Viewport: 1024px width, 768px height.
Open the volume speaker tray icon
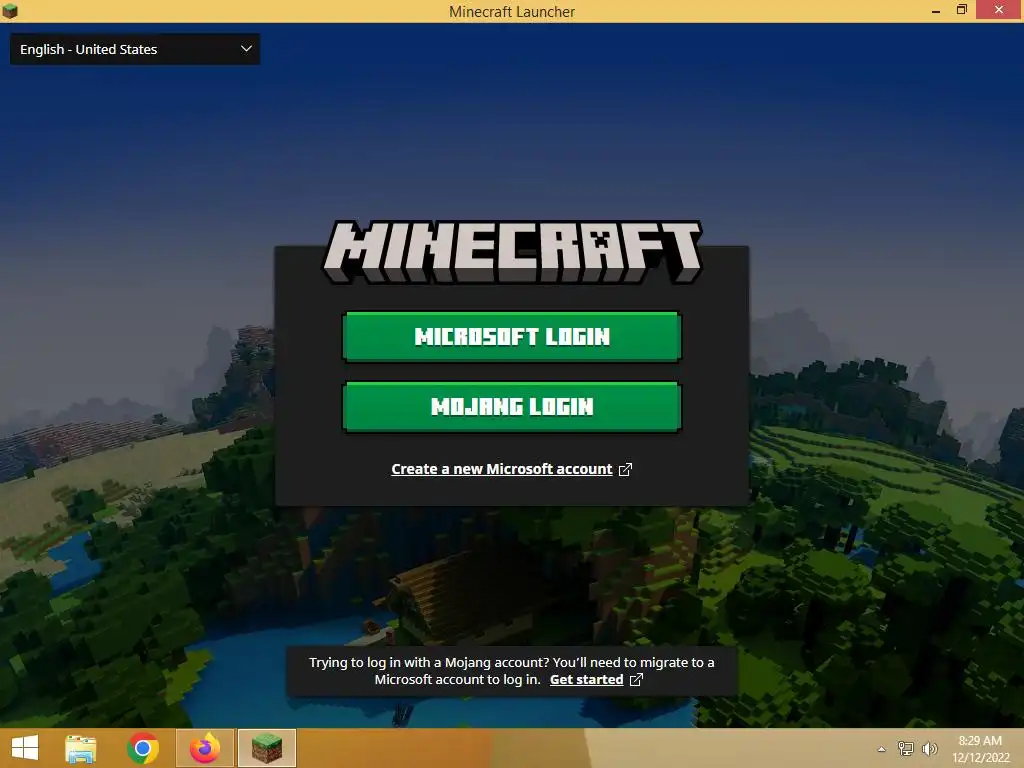click(x=930, y=748)
